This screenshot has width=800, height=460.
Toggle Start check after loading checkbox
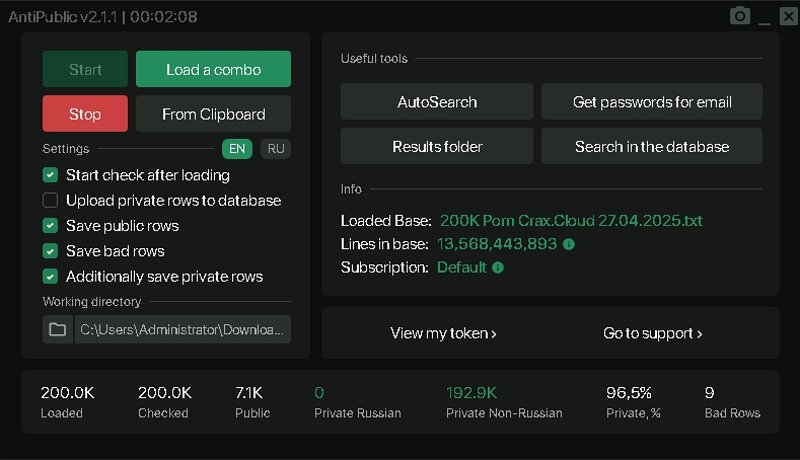pos(50,175)
